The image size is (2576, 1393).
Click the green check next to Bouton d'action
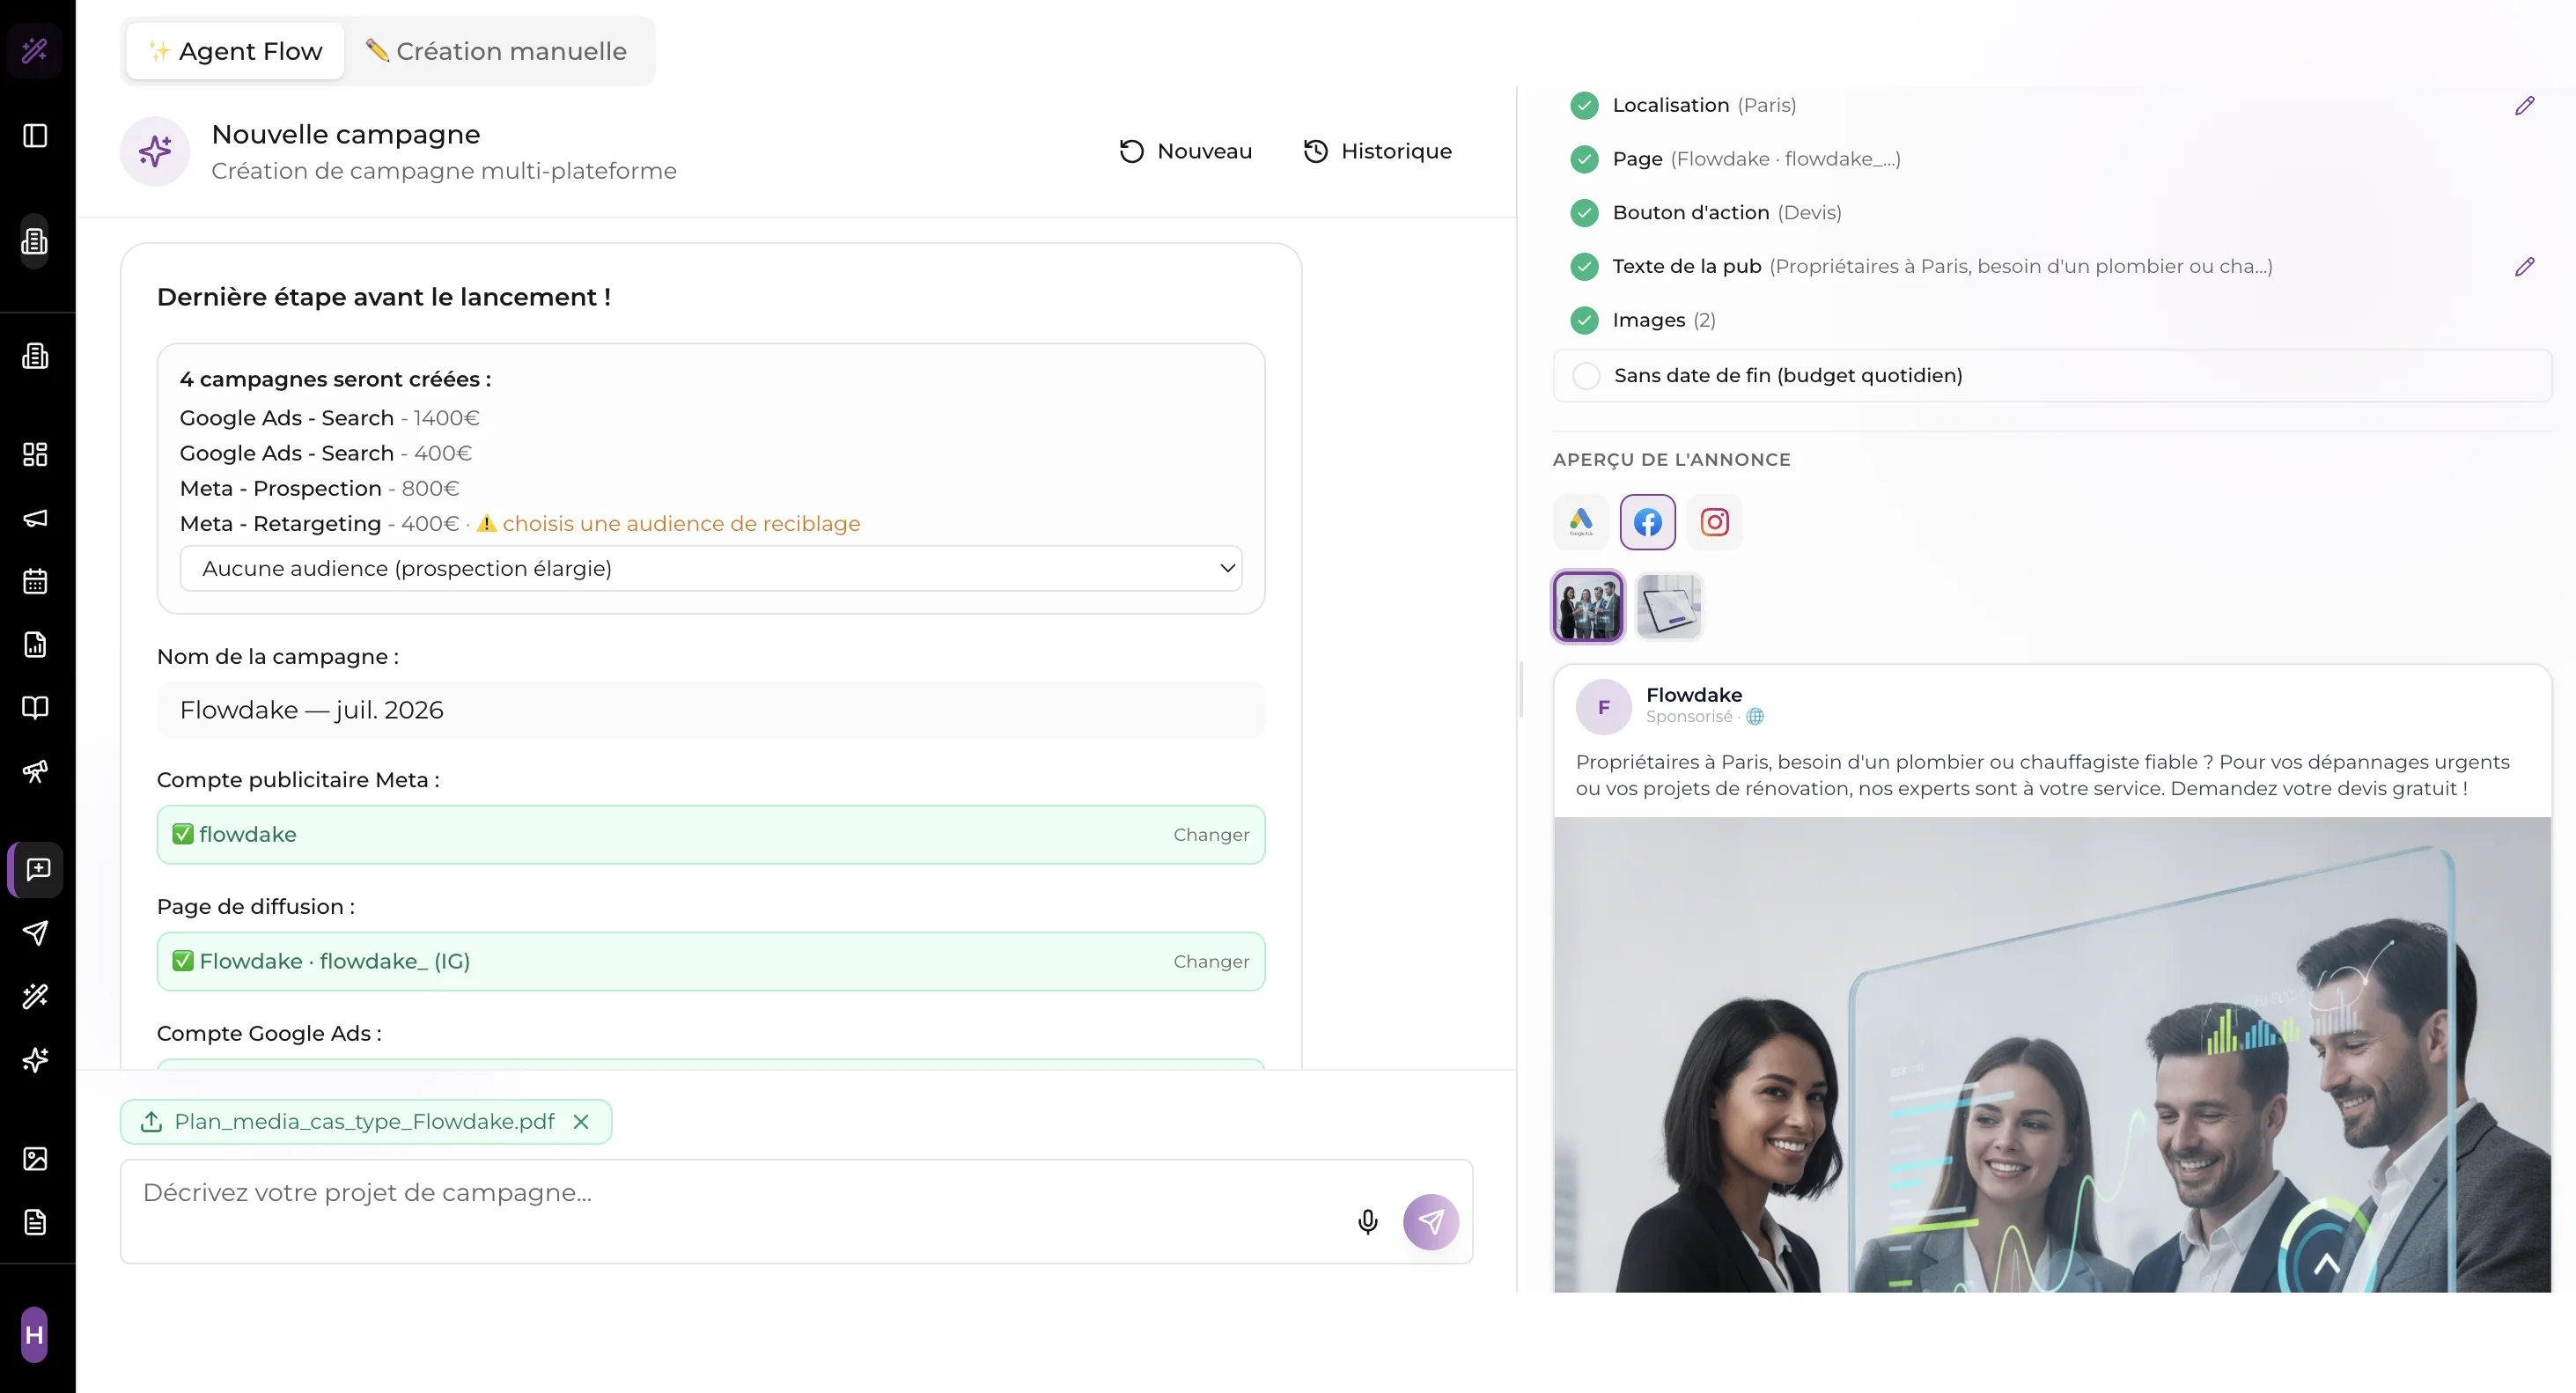pyautogui.click(x=1584, y=213)
